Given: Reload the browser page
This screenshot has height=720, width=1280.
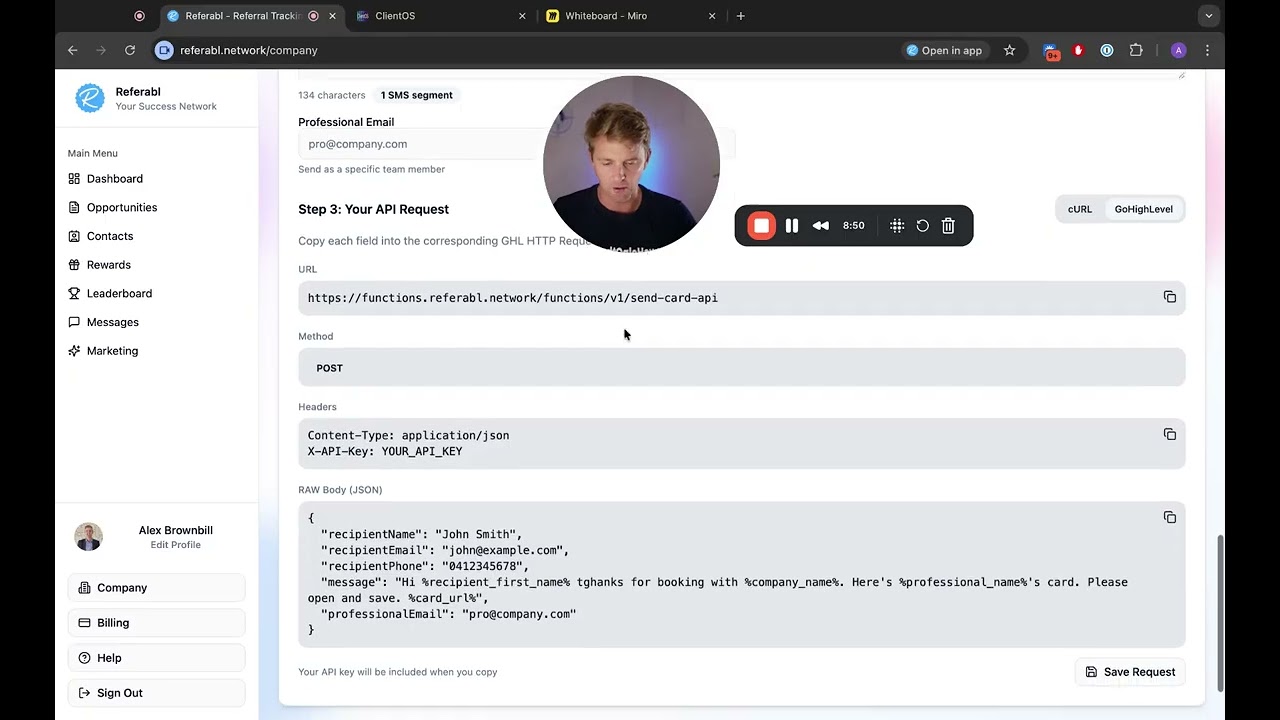Looking at the screenshot, I should click(130, 50).
